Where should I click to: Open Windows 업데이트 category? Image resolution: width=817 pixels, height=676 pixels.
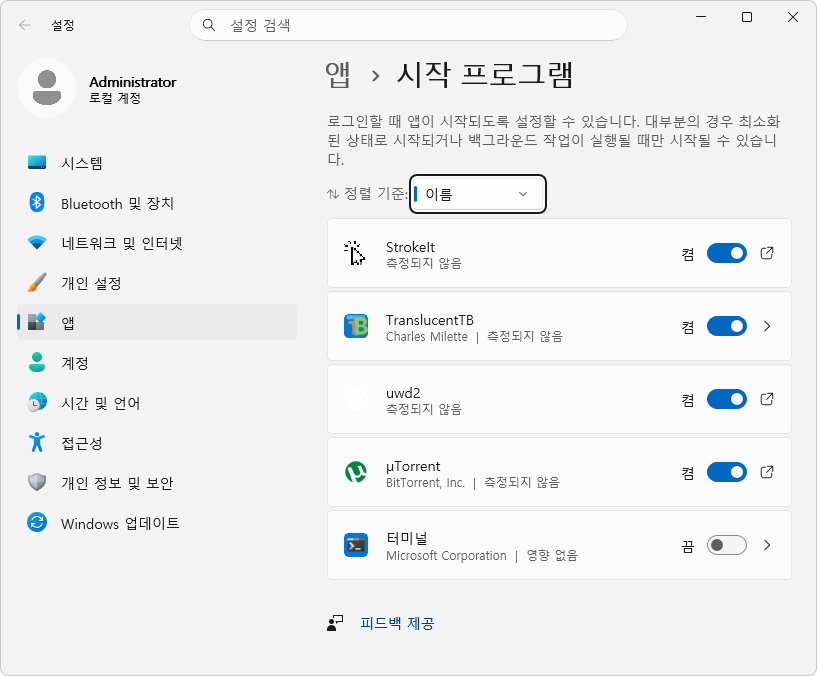(157, 523)
